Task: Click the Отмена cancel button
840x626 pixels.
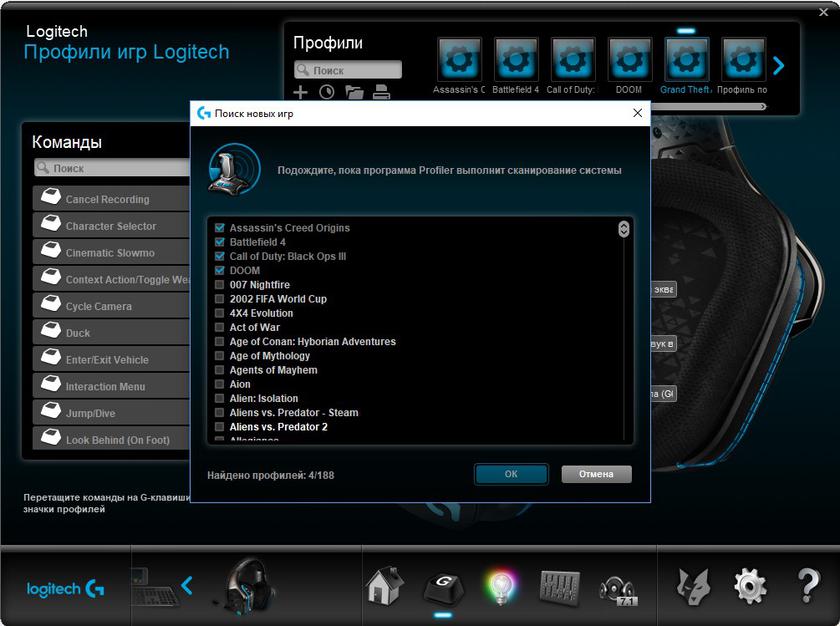Action: [x=596, y=474]
